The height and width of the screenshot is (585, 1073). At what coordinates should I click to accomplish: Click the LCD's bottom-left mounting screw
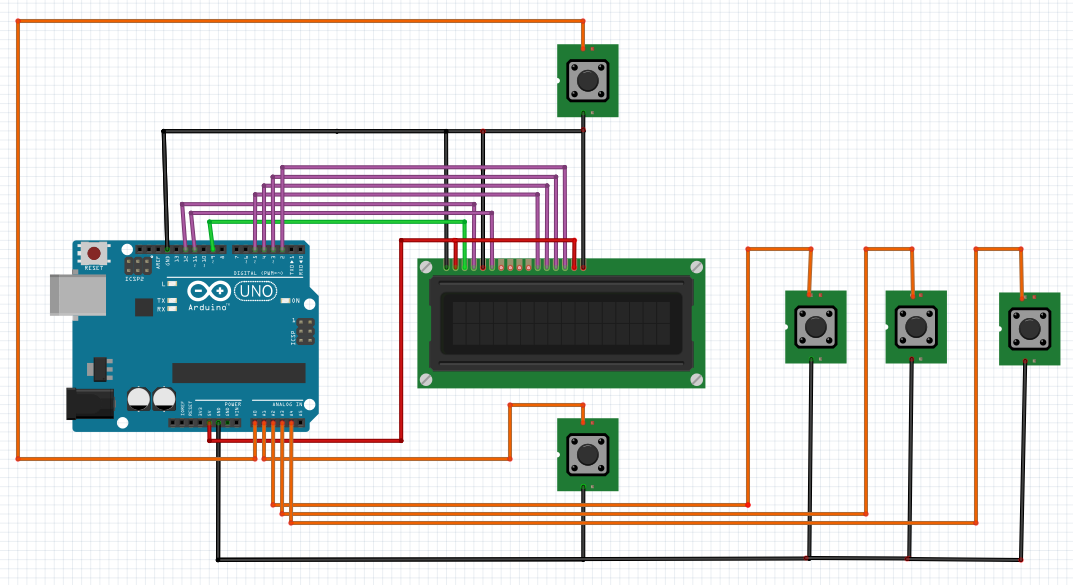click(425, 380)
